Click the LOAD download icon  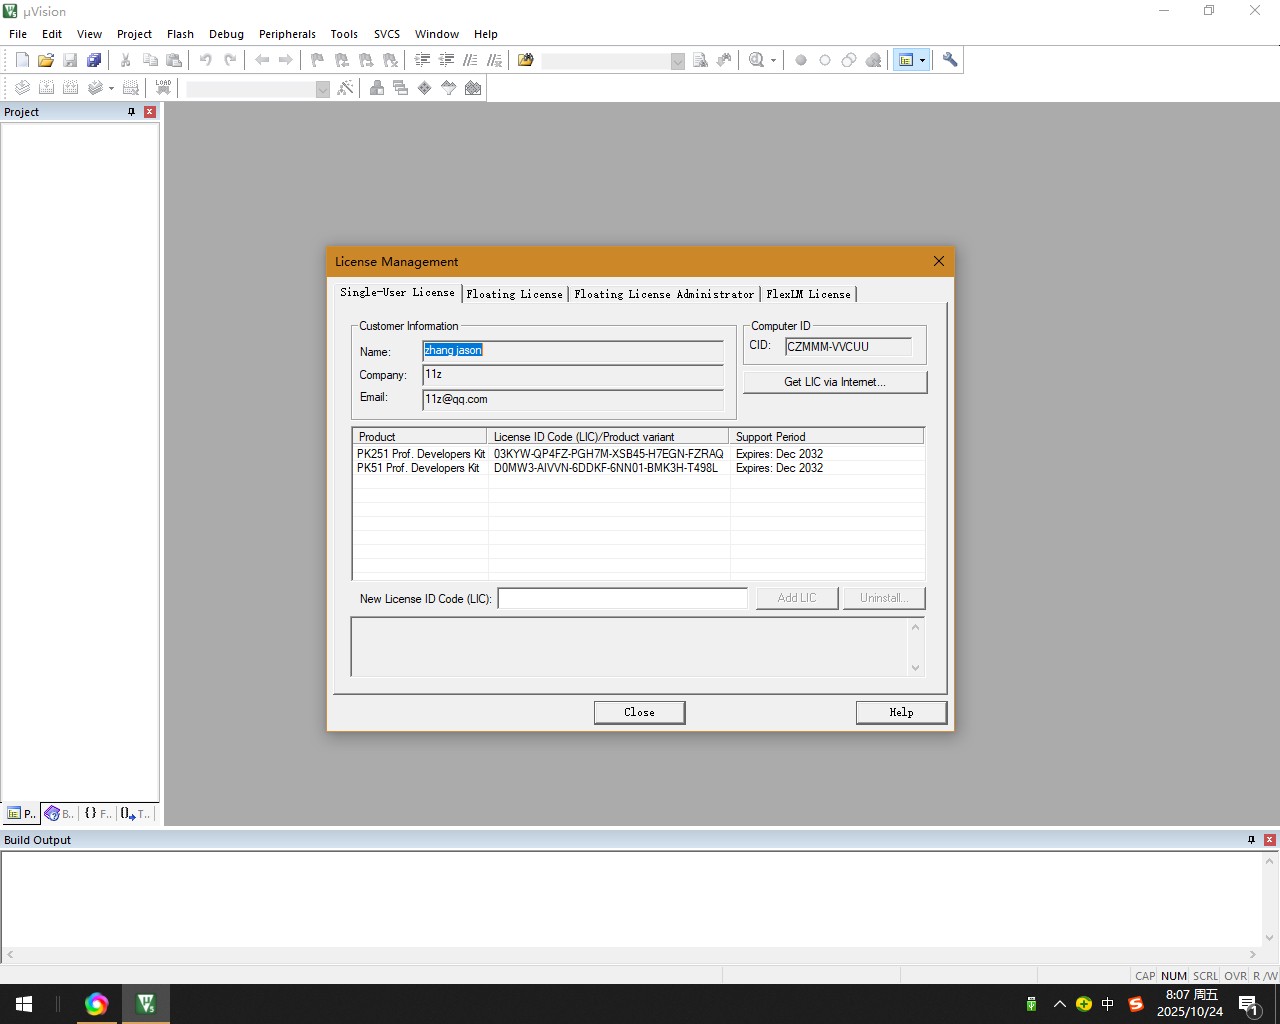pos(163,88)
